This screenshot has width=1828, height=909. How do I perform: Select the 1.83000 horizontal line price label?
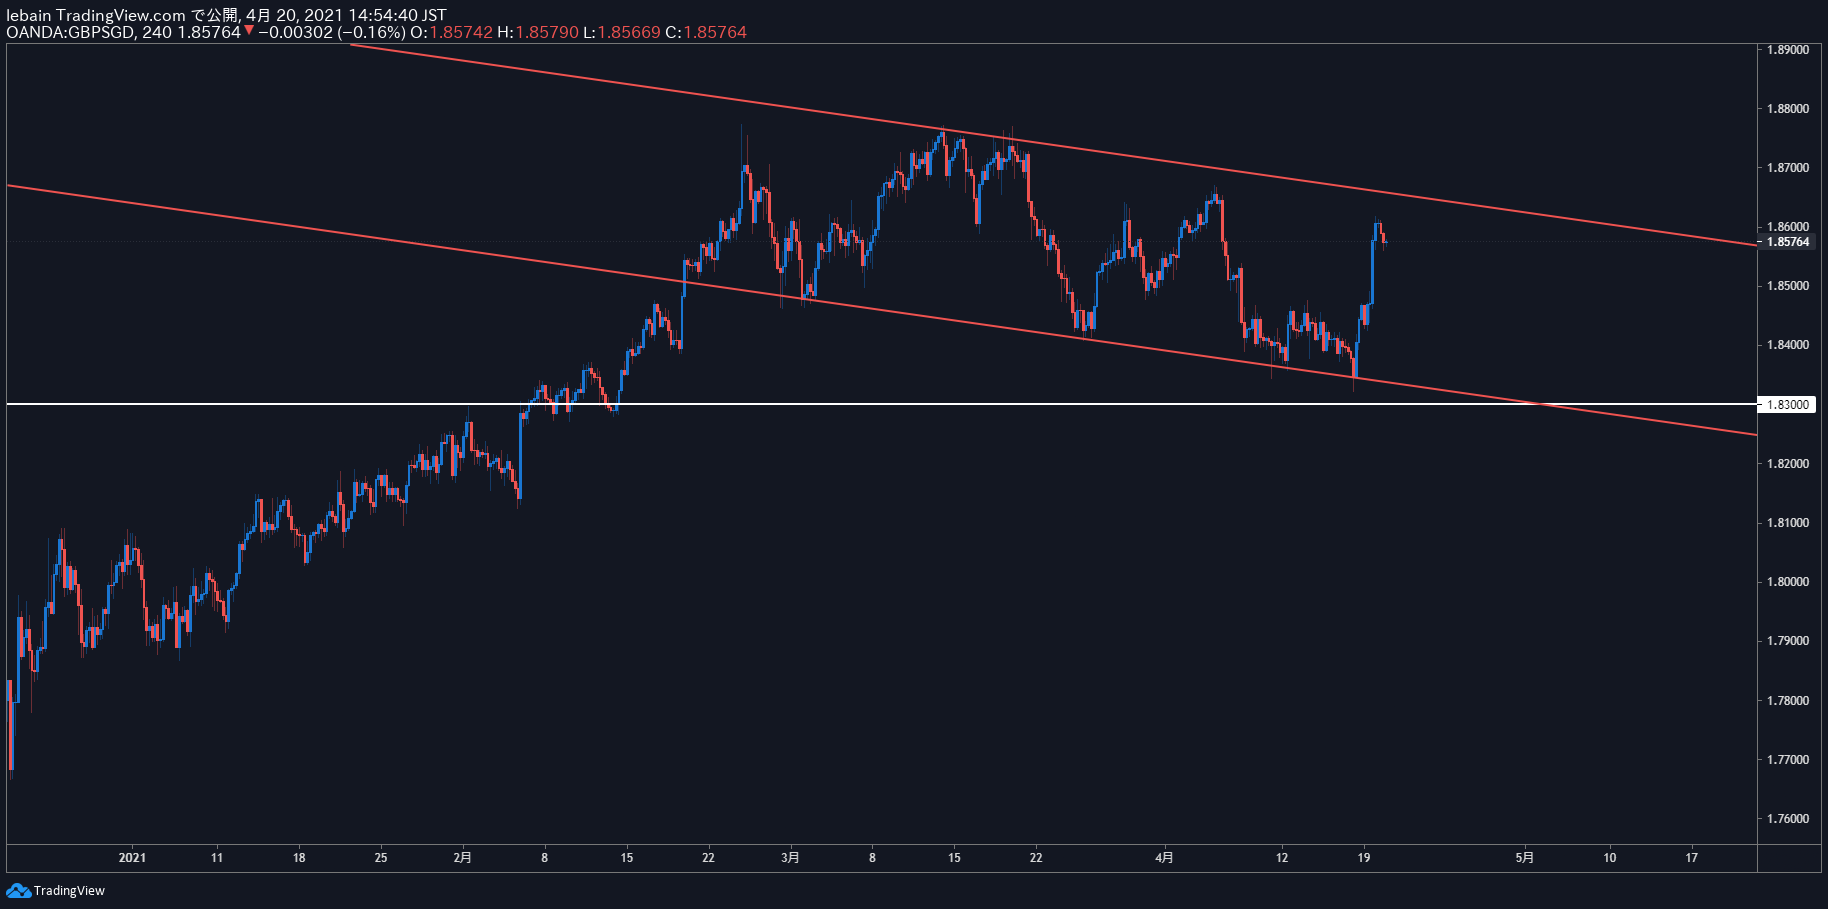point(1787,405)
